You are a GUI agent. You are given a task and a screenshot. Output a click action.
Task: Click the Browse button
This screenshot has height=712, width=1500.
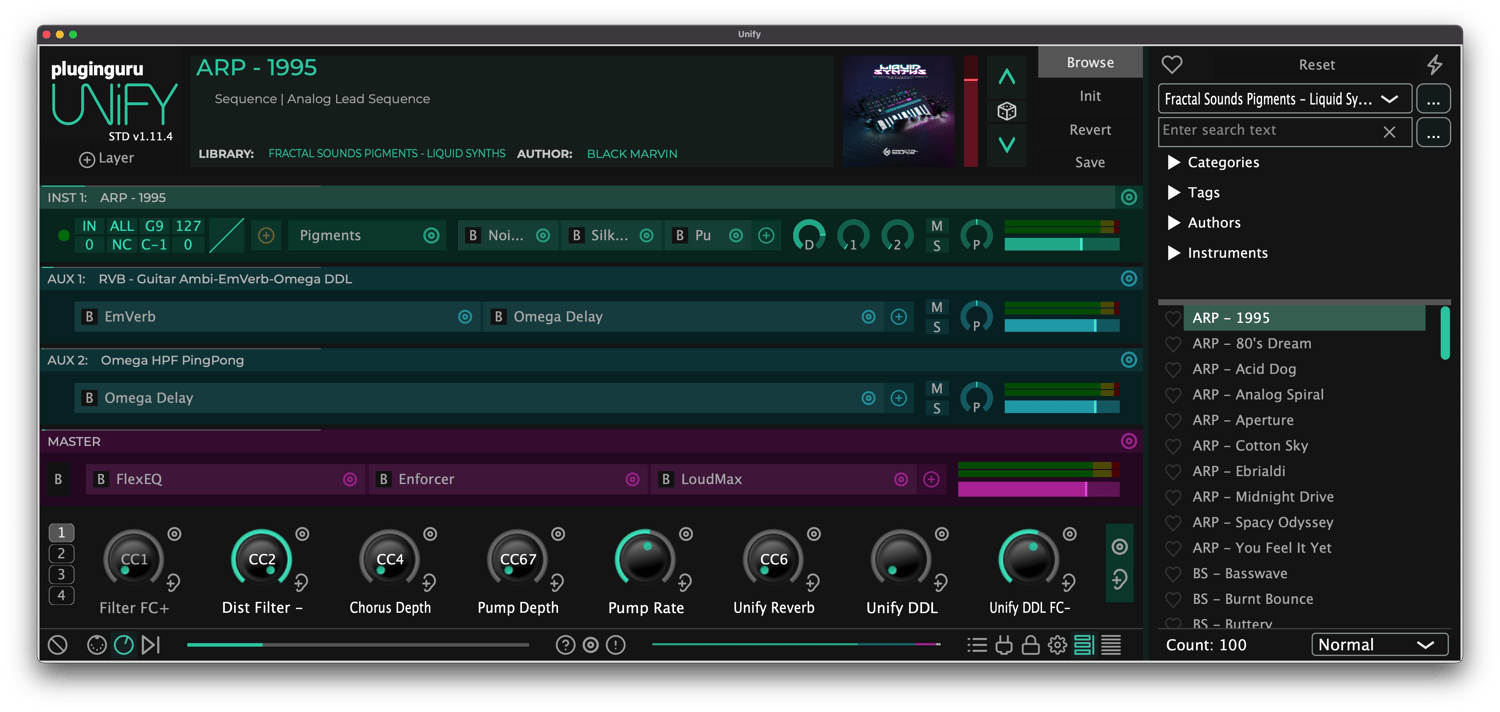point(1090,62)
